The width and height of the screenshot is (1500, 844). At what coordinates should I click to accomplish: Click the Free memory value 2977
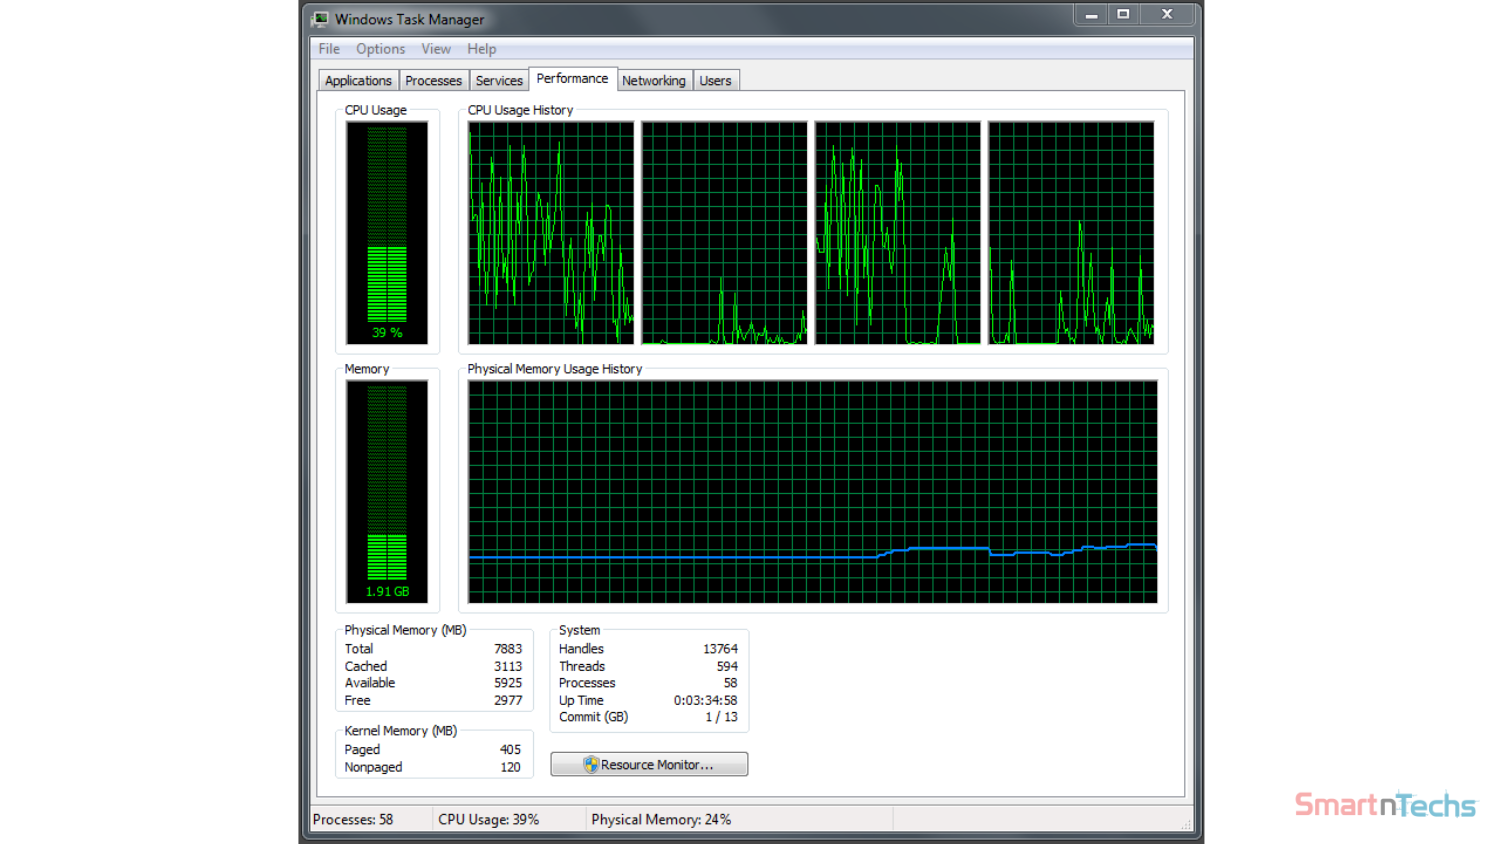508,700
